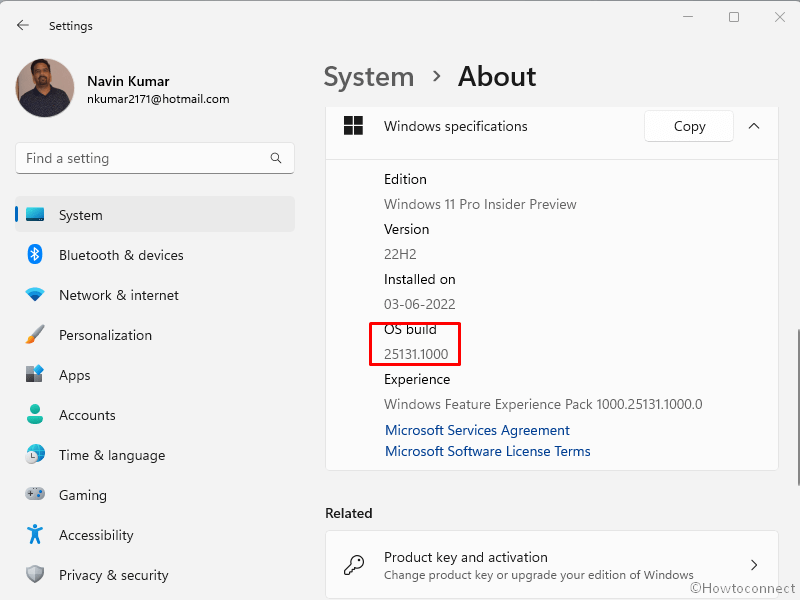Image resolution: width=800 pixels, height=600 pixels.
Task: Open Microsoft Services Agreement link
Action: 477,430
